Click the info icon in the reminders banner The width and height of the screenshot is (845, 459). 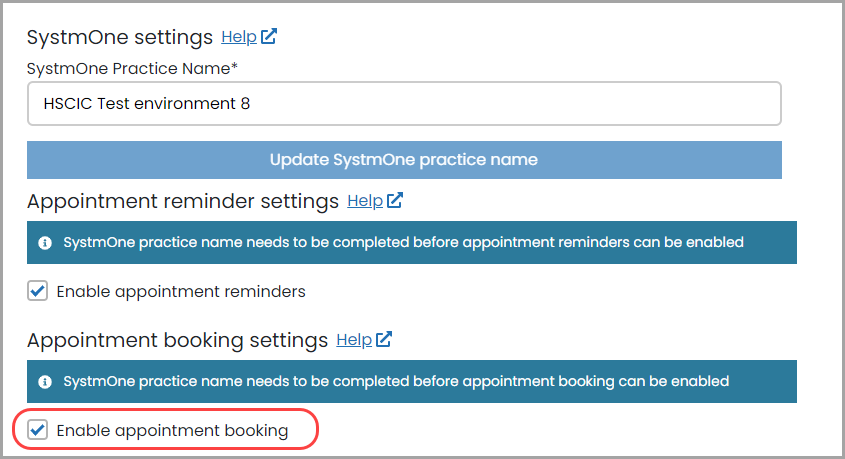[x=45, y=243]
